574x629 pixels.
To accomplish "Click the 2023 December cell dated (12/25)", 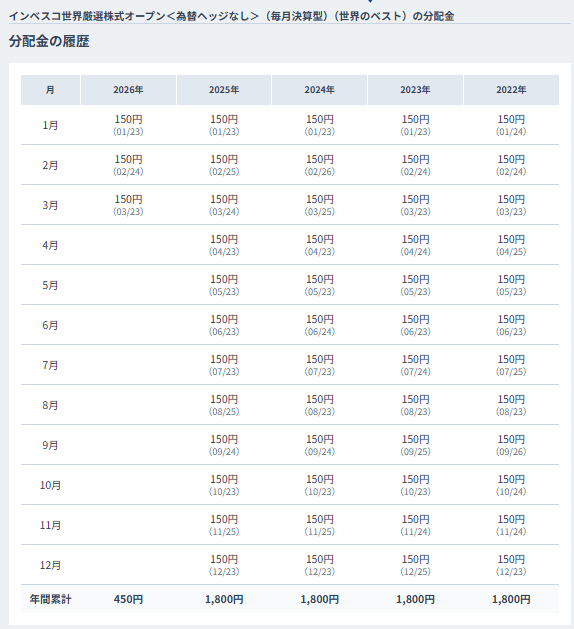I will (415, 565).
